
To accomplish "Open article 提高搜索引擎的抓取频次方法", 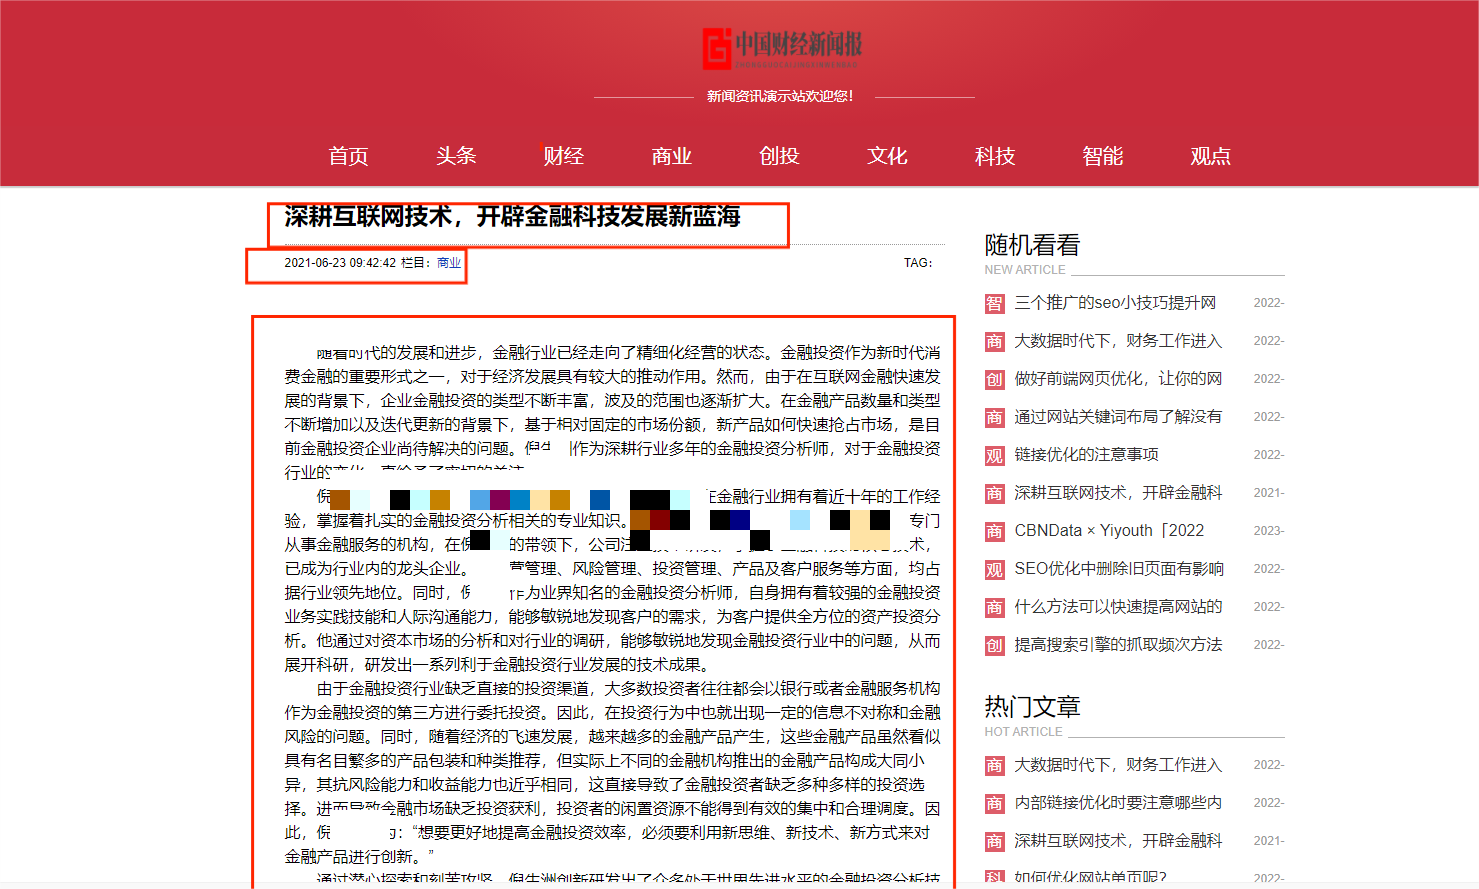I will pos(1118,645).
